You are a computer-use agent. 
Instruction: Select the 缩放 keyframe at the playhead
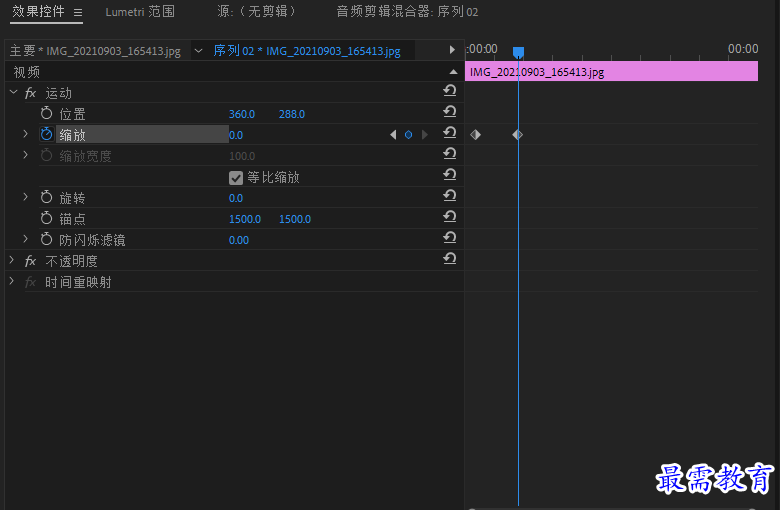pyautogui.click(x=518, y=134)
